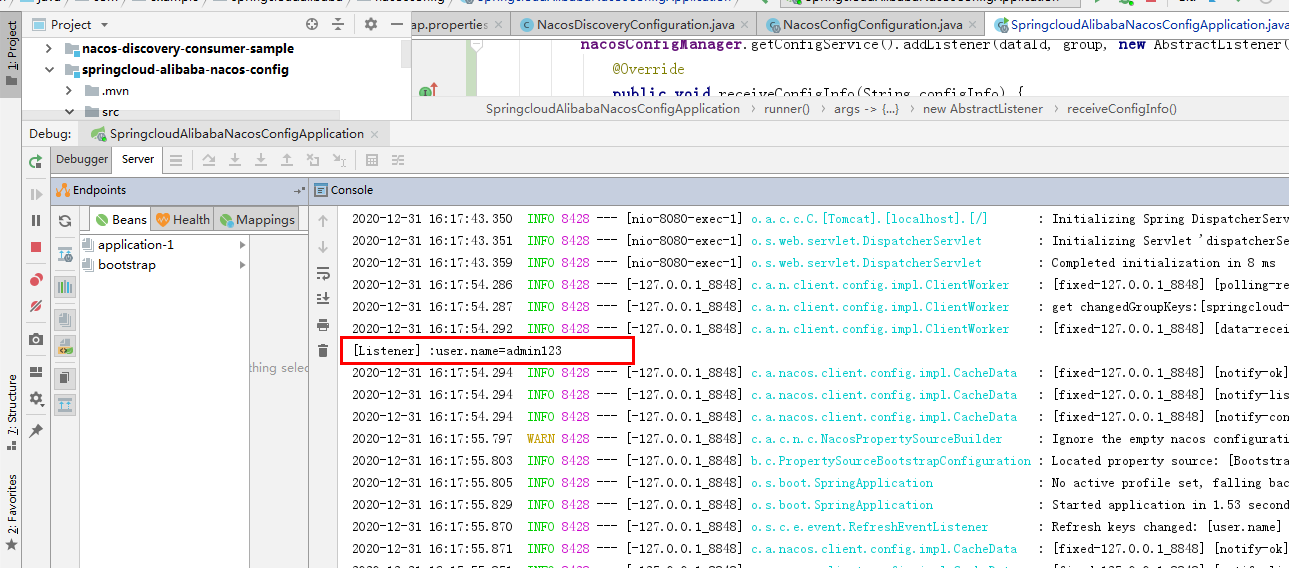Open the View Breakpoints icon
Screen dimensions: 1289x568
click(36, 280)
